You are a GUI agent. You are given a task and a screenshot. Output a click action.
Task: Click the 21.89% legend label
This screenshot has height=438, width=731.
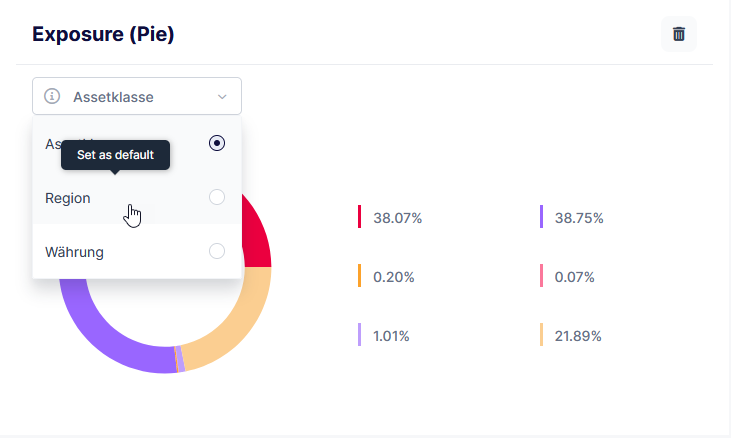coord(578,336)
